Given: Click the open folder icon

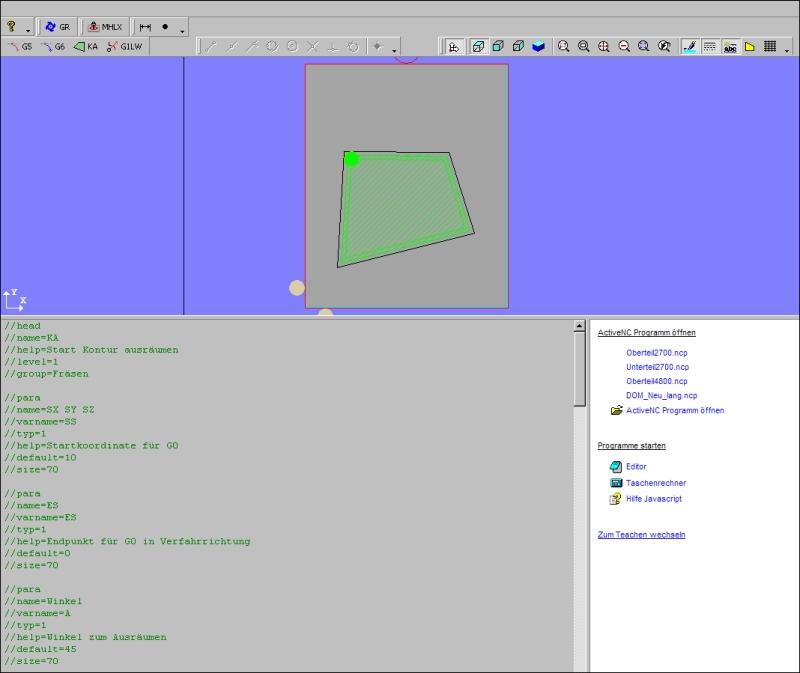Looking at the screenshot, I should (616, 410).
